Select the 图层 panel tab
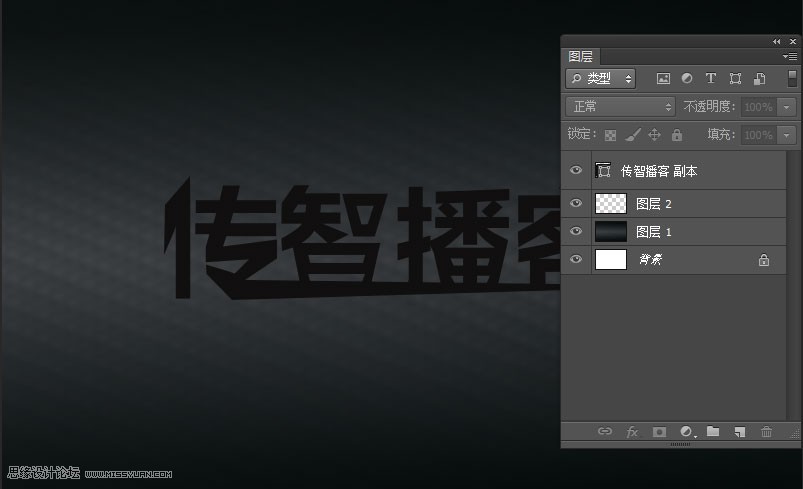 581,57
